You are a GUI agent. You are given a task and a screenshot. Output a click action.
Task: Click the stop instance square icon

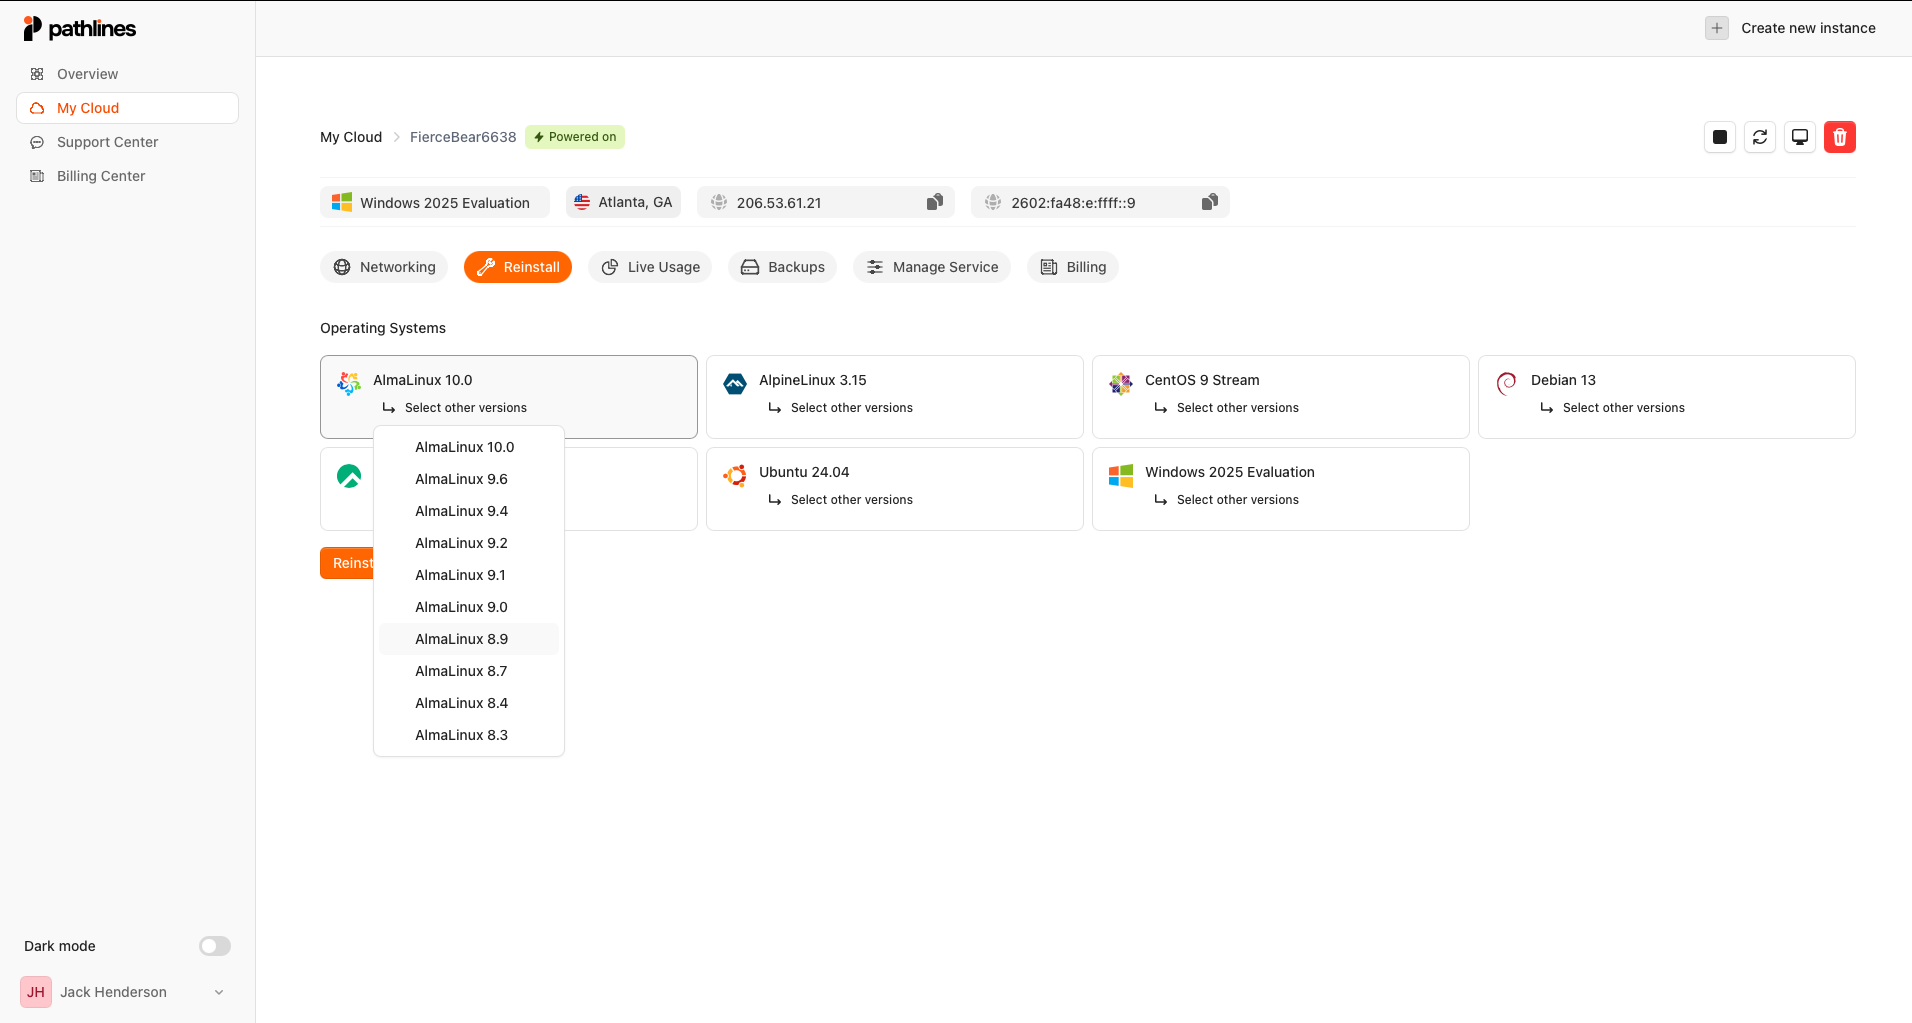tap(1719, 137)
